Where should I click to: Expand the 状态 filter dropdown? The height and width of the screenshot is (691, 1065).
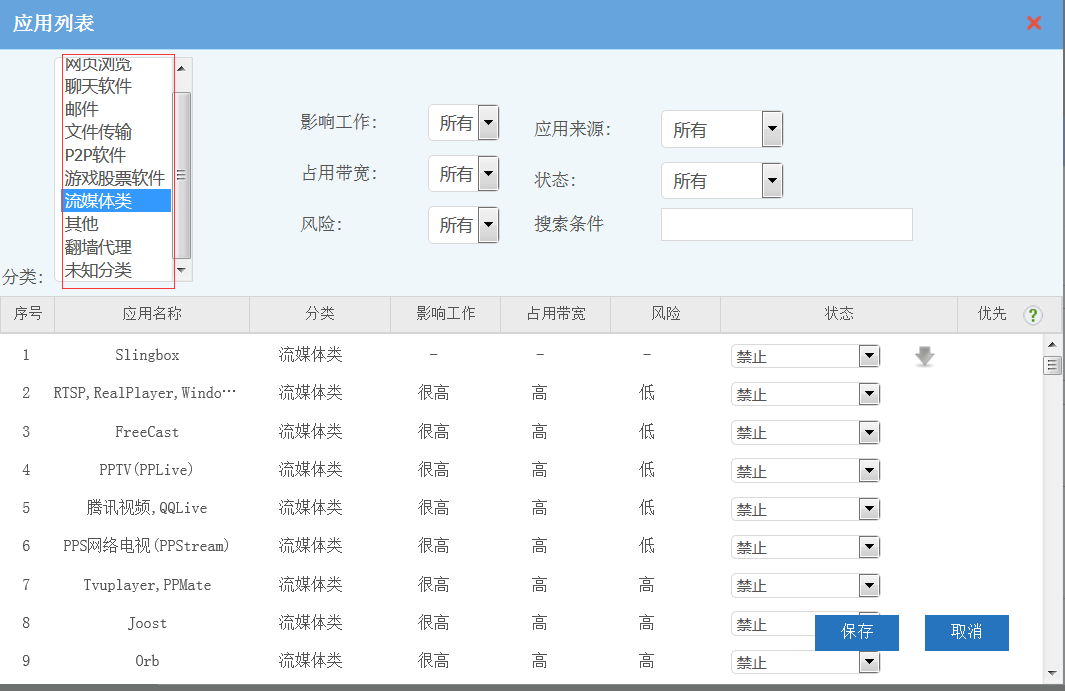click(x=721, y=181)
